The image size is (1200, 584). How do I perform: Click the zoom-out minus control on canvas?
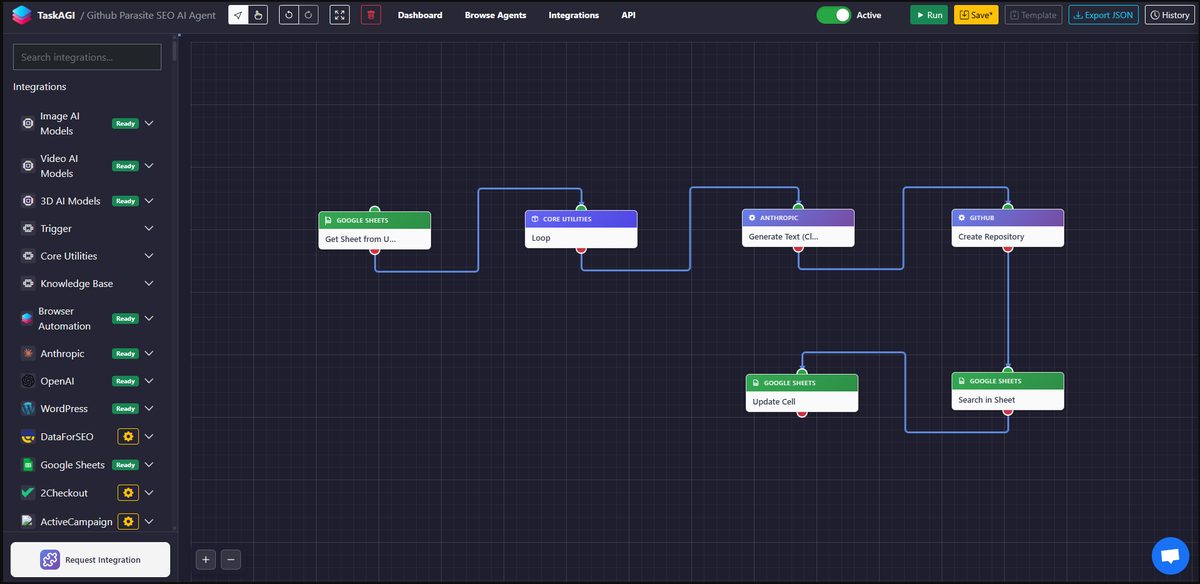click(230, 559)
